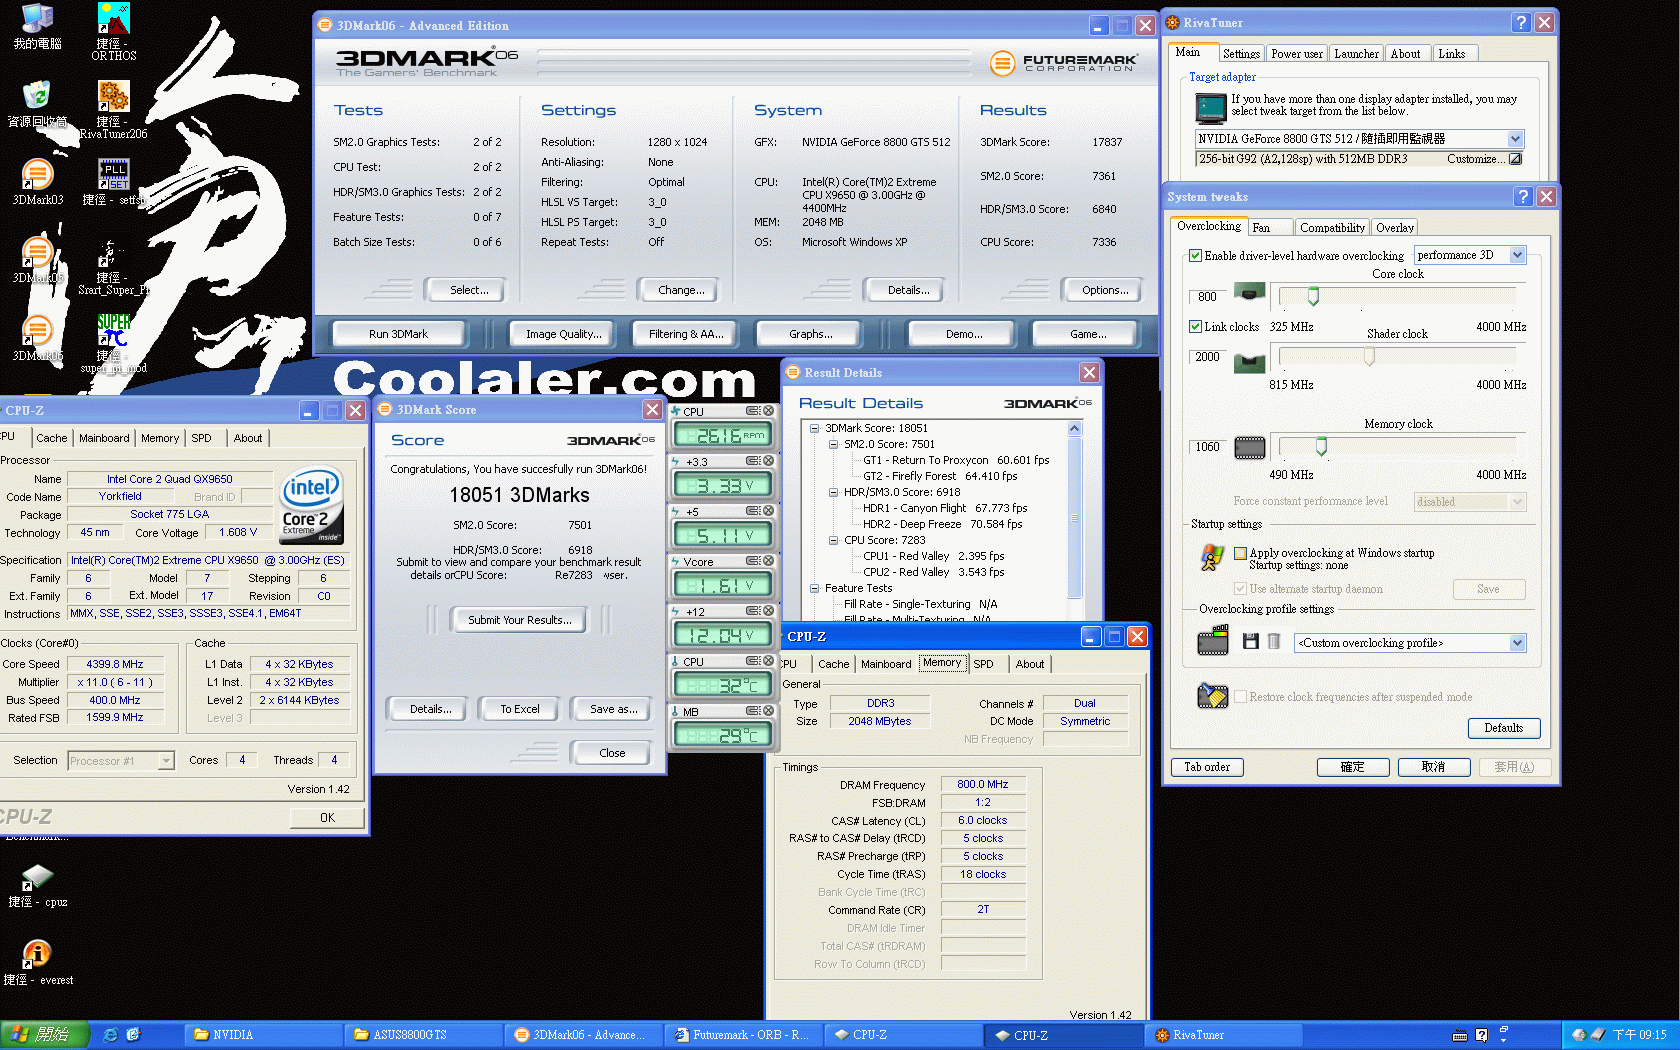1680x1050 pixels.
Task: Click Internet Explorer quick launch icon
Action: click(110, 1035)
